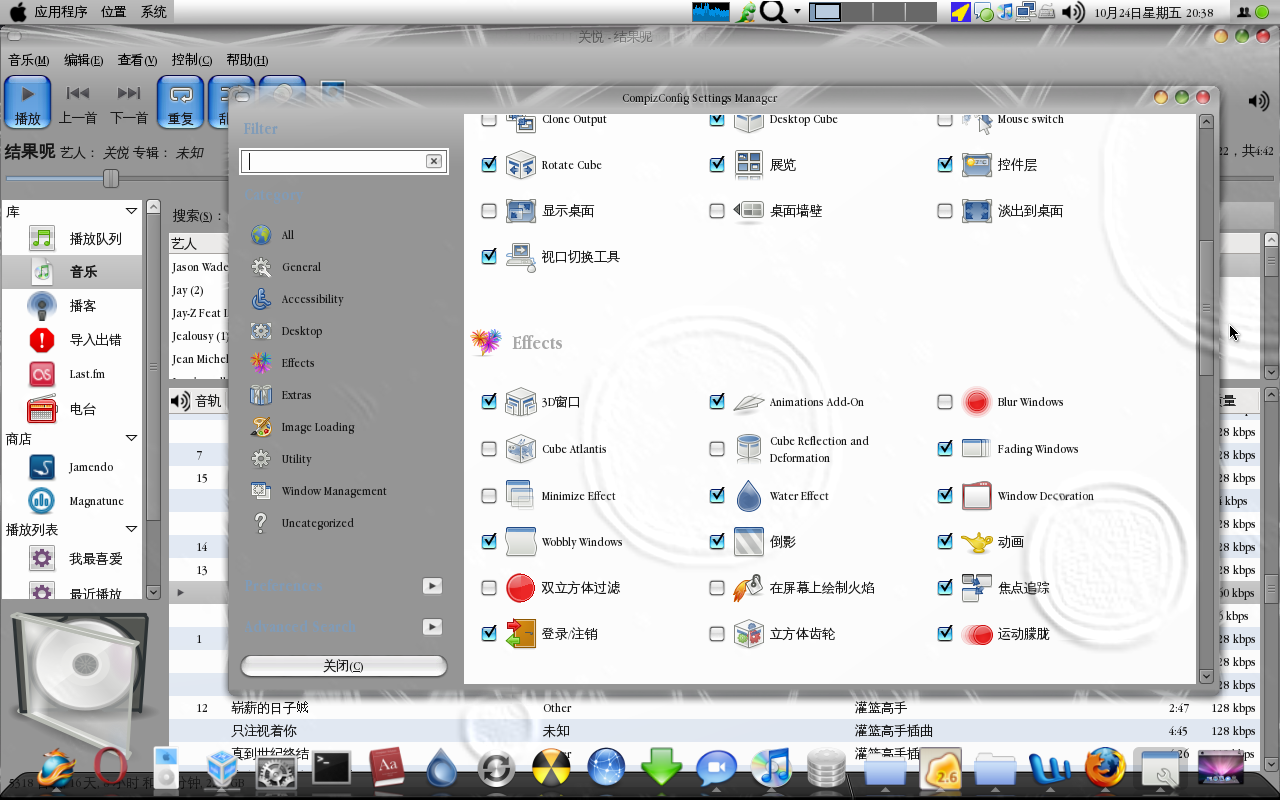Click the volume icon in top panel
The image size is (1280, 800).
click(x=1073, y=12)
